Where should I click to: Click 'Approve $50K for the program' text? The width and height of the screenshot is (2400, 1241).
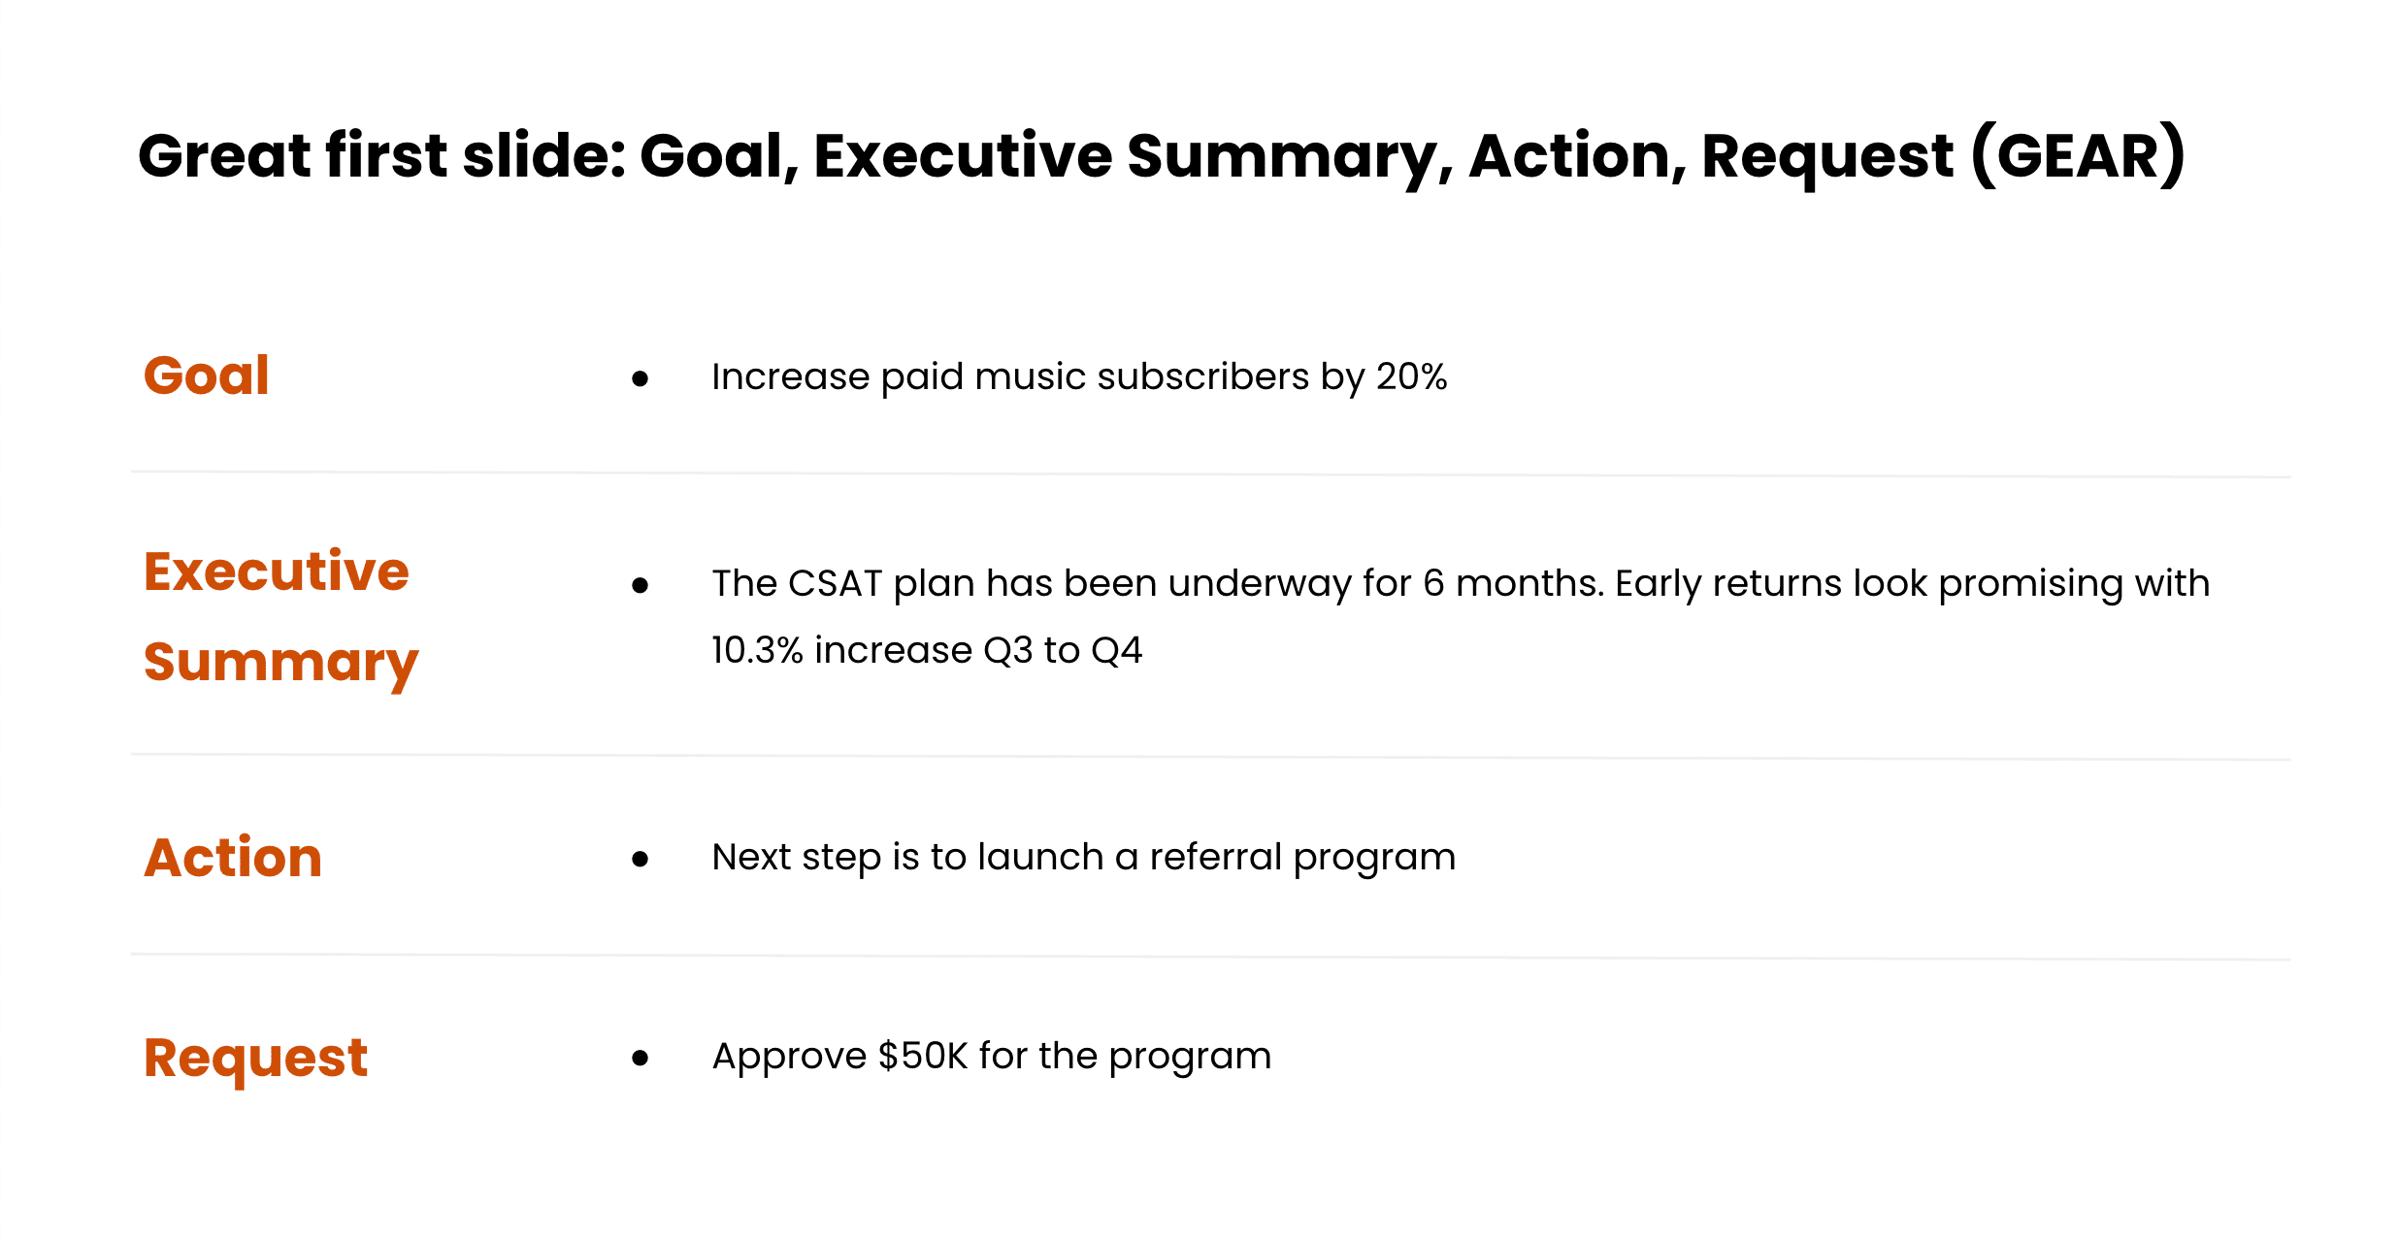click(991, 1057)
